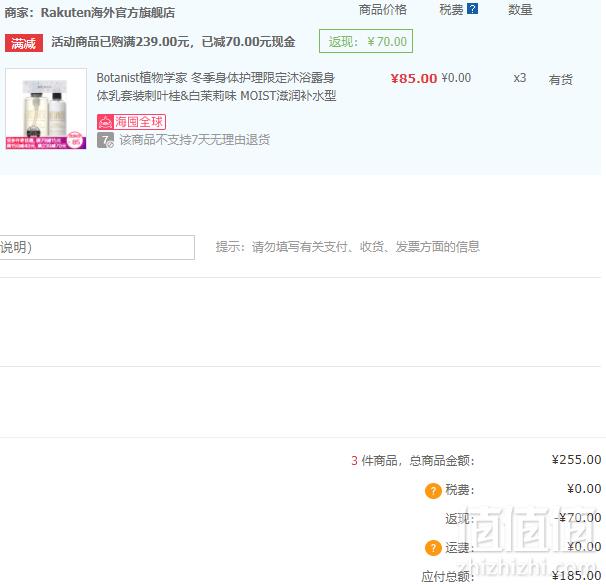Click the 有货 stock status text
The image size is (606, 585).
(560, 80)
